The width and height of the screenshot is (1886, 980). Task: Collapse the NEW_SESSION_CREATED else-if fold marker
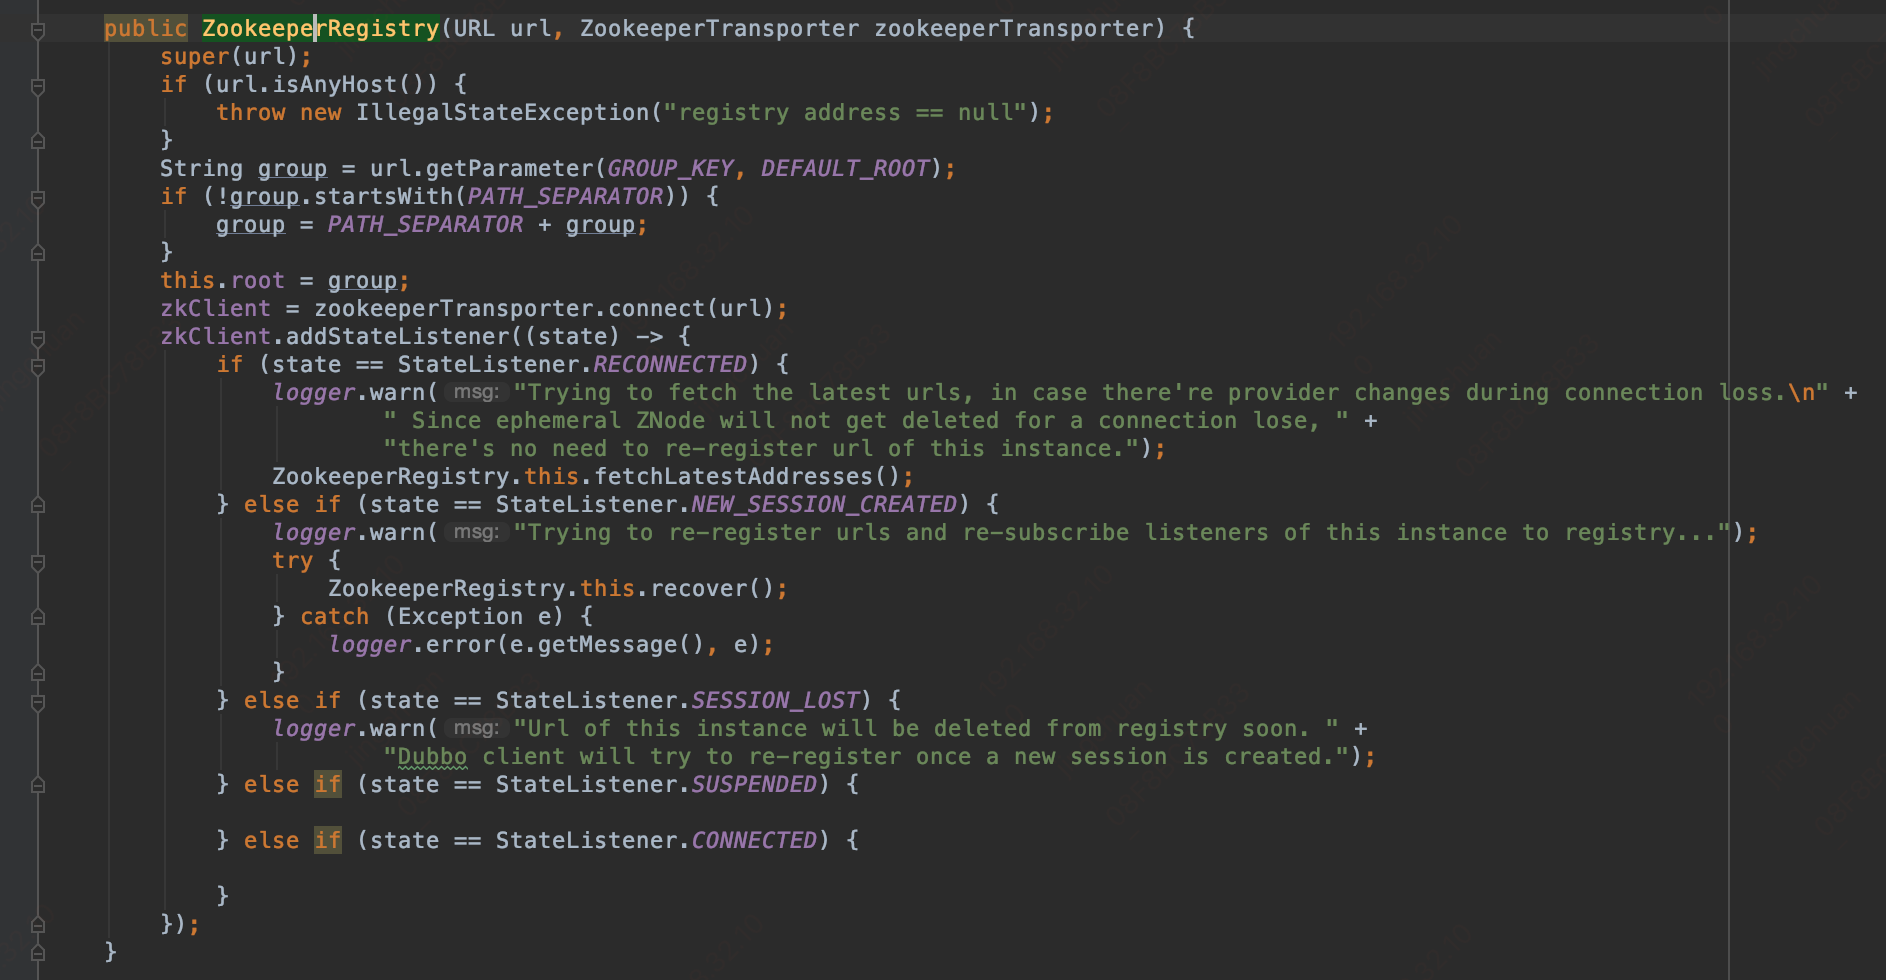pos(38,506)
